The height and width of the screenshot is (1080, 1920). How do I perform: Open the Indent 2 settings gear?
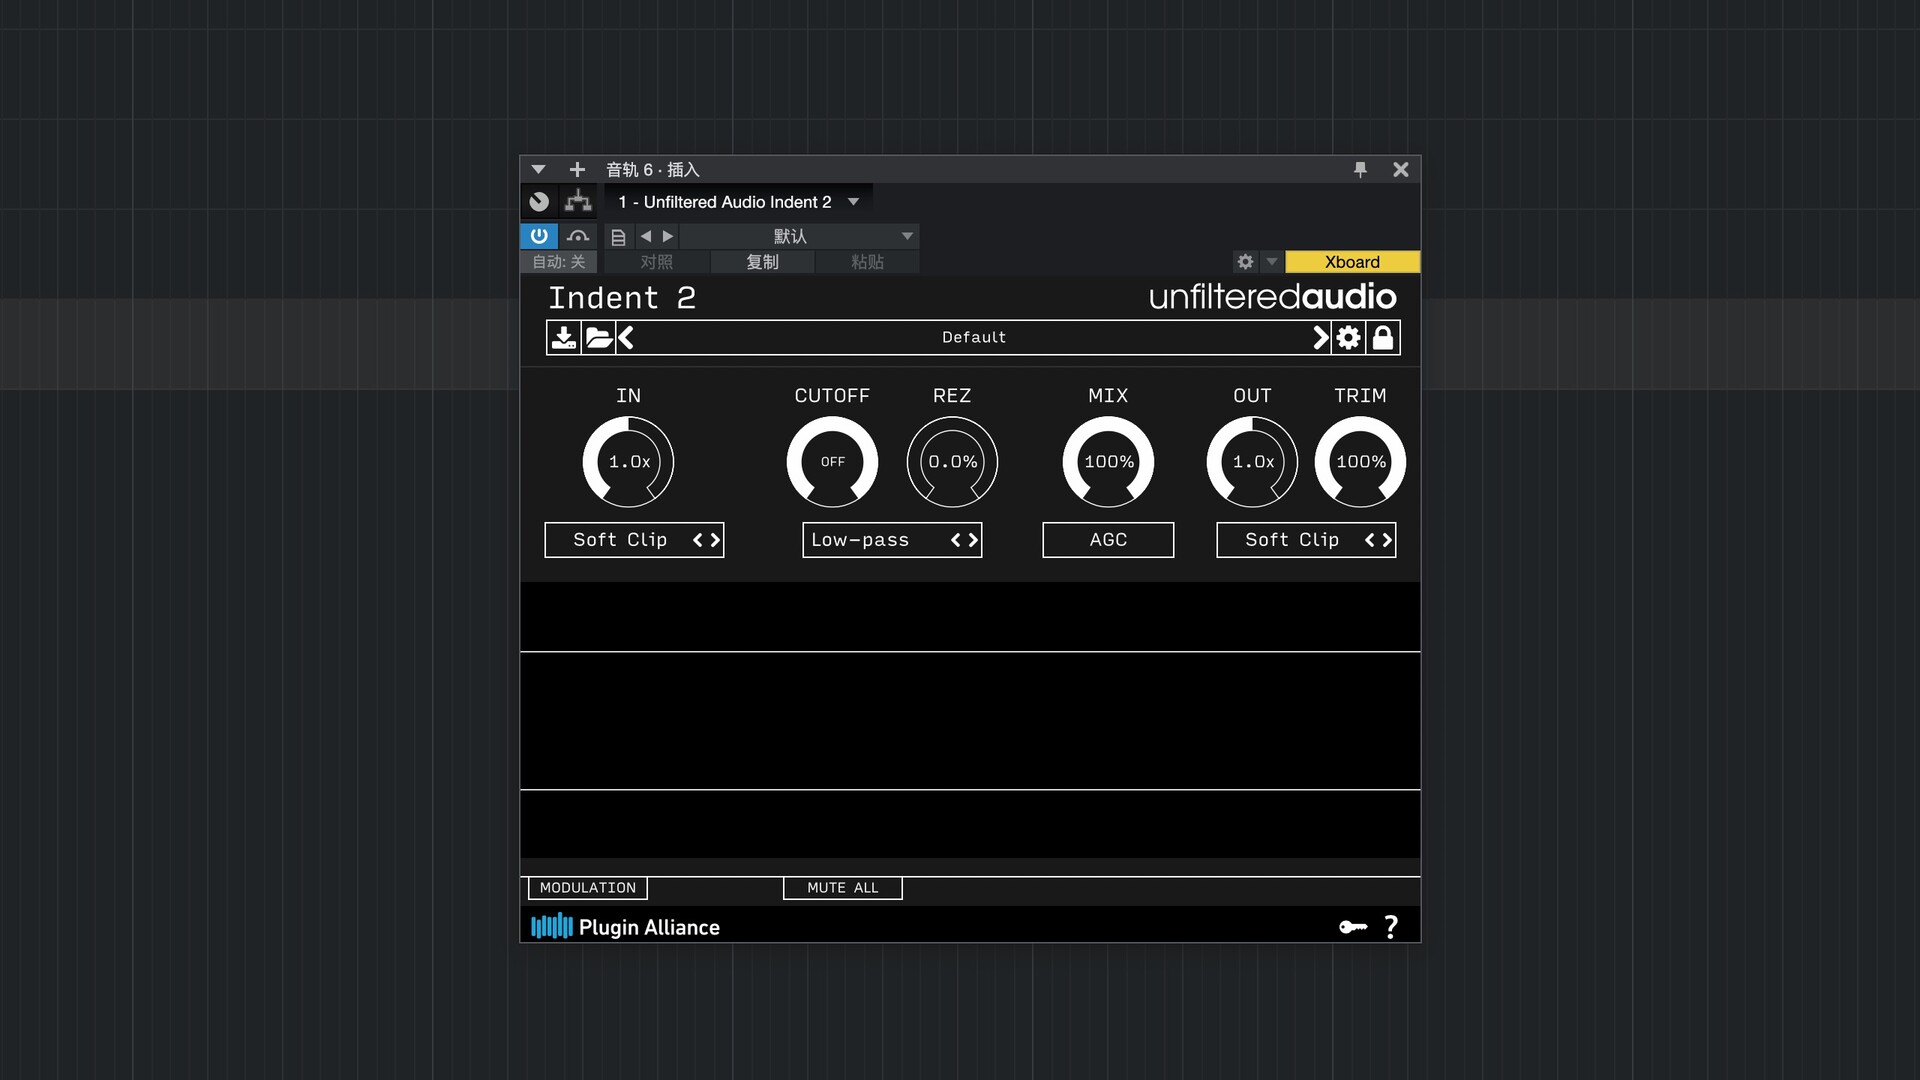coord(1349,338)
